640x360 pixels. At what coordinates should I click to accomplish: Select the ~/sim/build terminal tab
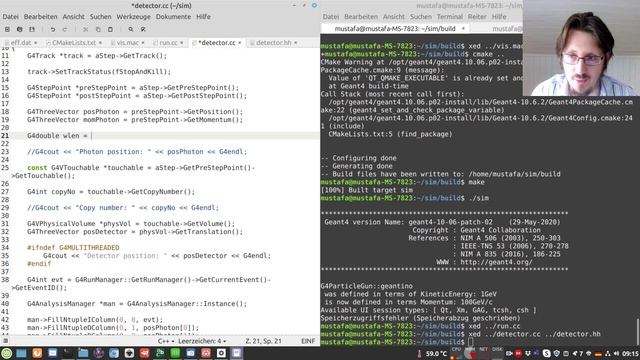pos(395,29)
